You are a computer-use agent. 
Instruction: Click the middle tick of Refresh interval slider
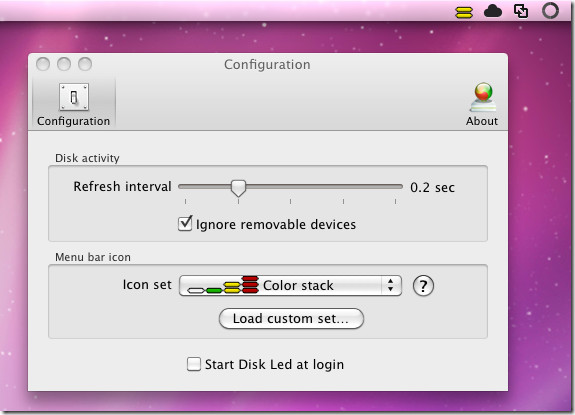tap(290, 201)
